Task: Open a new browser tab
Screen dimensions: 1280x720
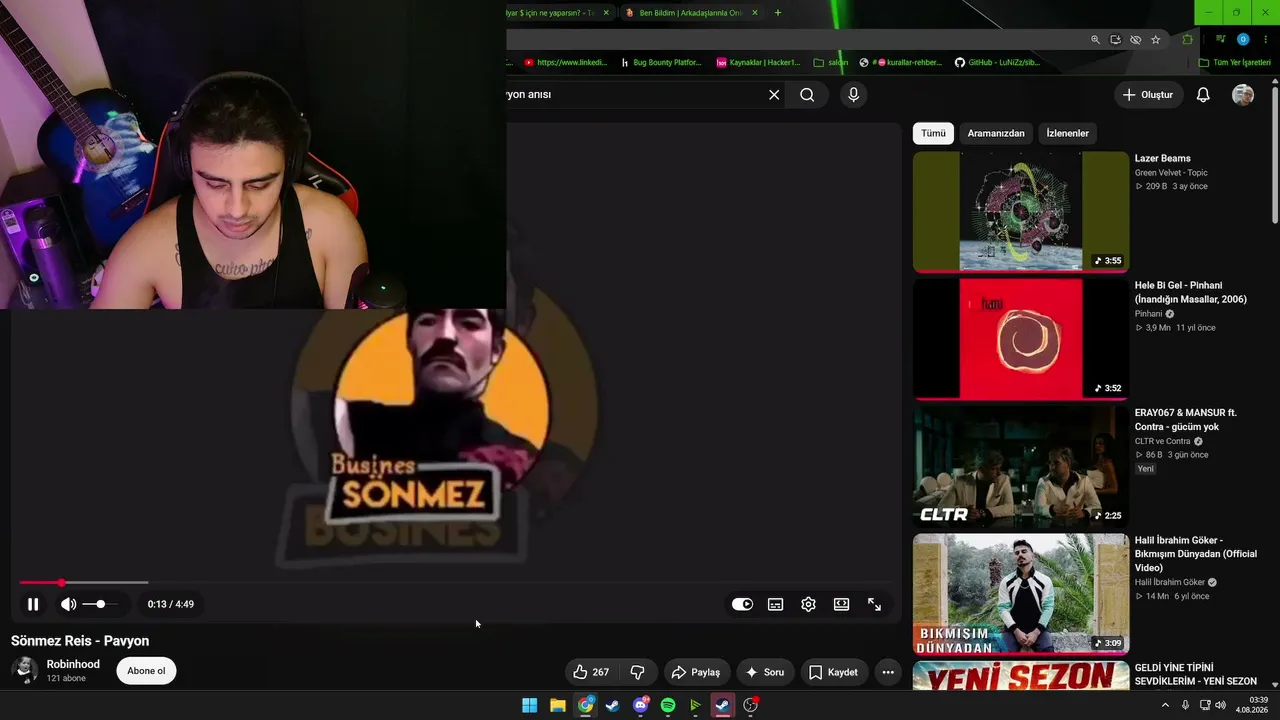Action: 778,13
